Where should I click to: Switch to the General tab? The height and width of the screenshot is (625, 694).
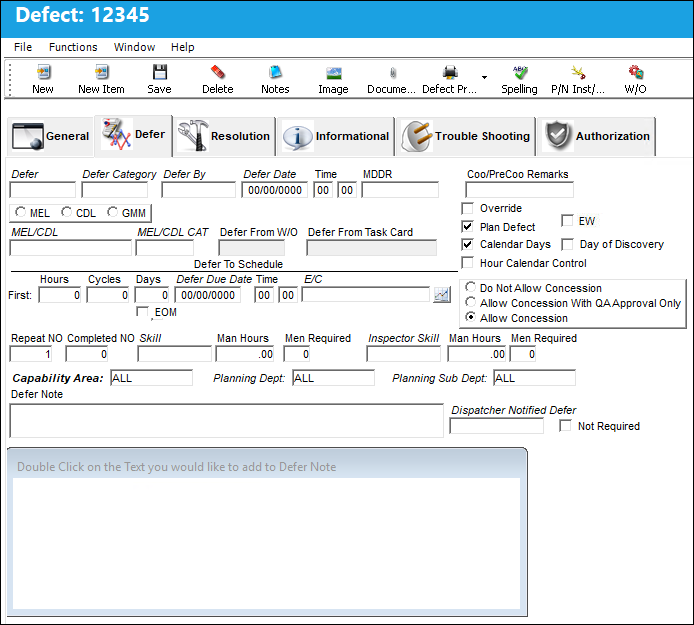click(51, 136)
